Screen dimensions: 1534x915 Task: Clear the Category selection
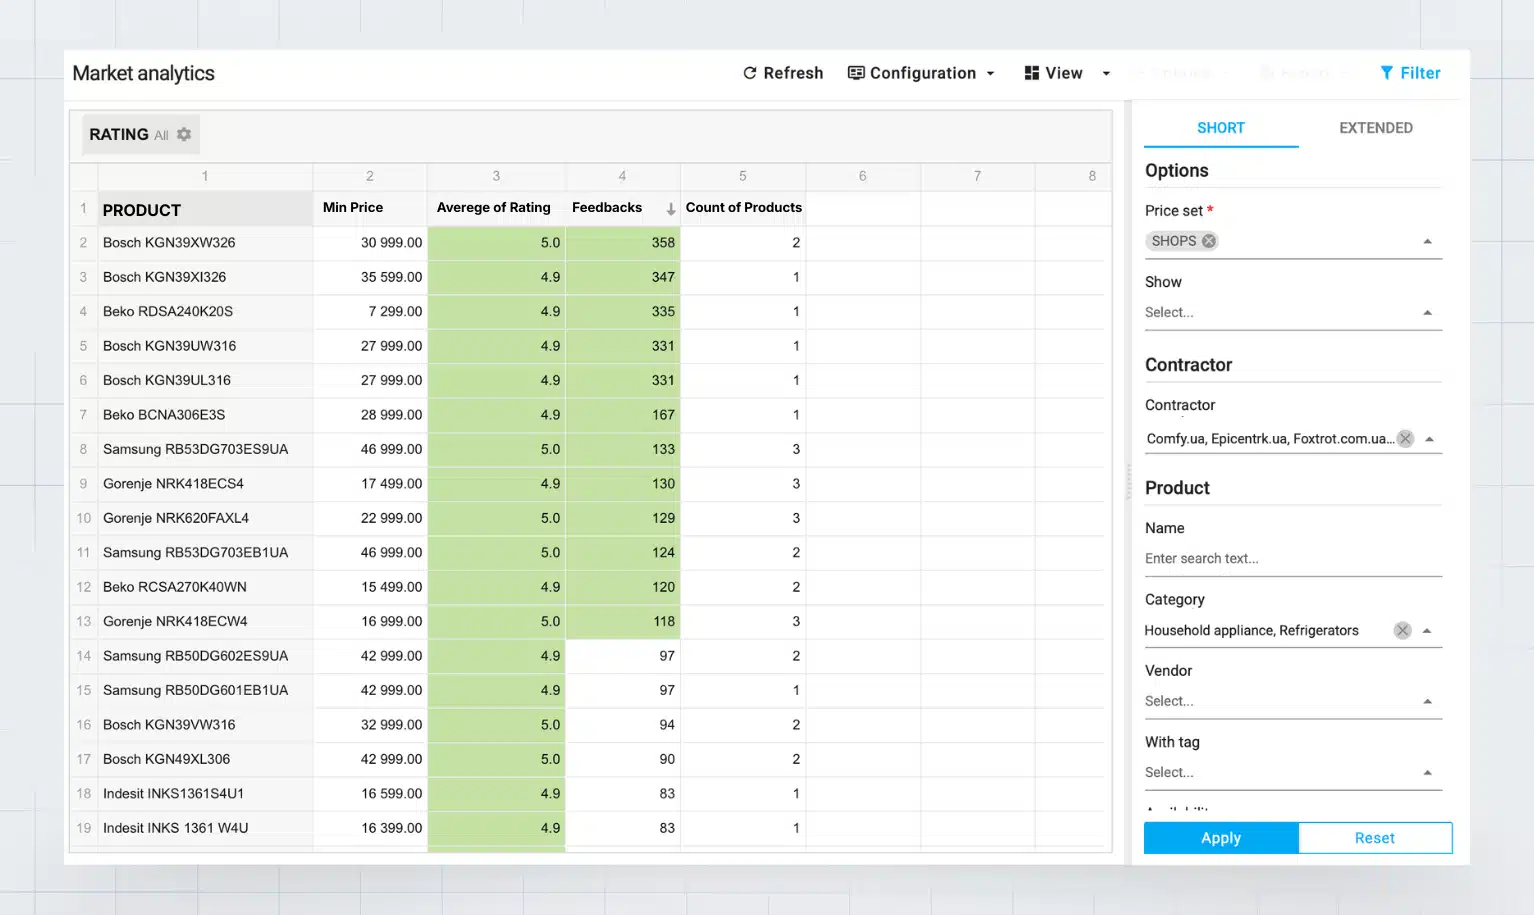(x=1402, y=630)
